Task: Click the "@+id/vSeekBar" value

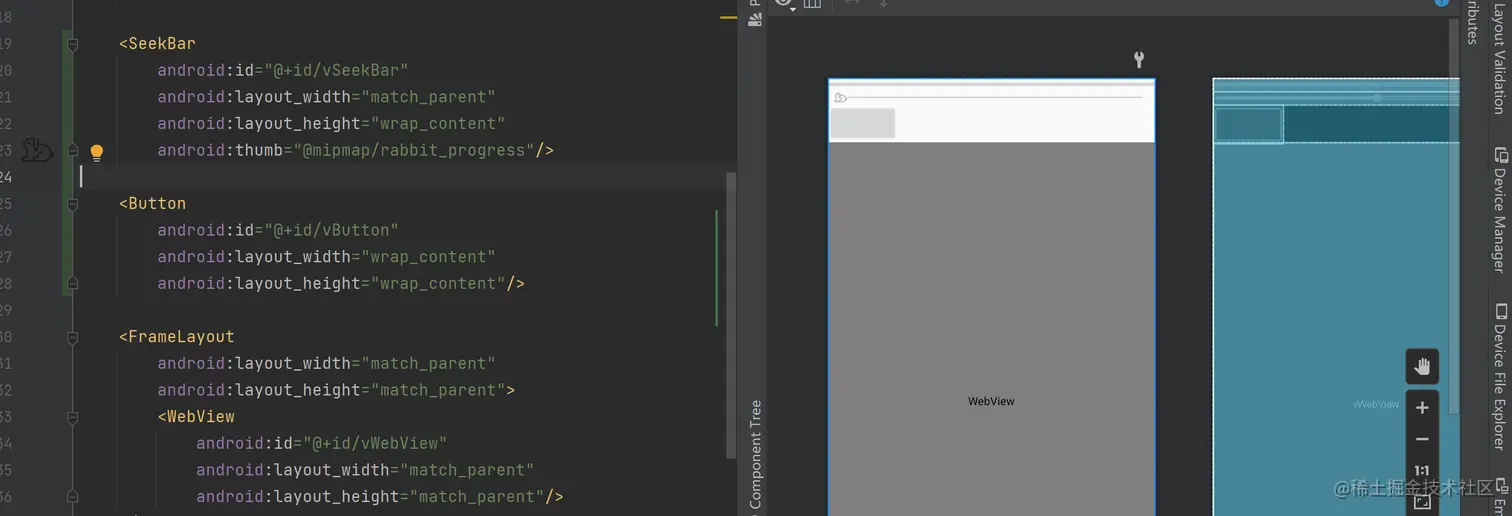Action: point(336,70)
